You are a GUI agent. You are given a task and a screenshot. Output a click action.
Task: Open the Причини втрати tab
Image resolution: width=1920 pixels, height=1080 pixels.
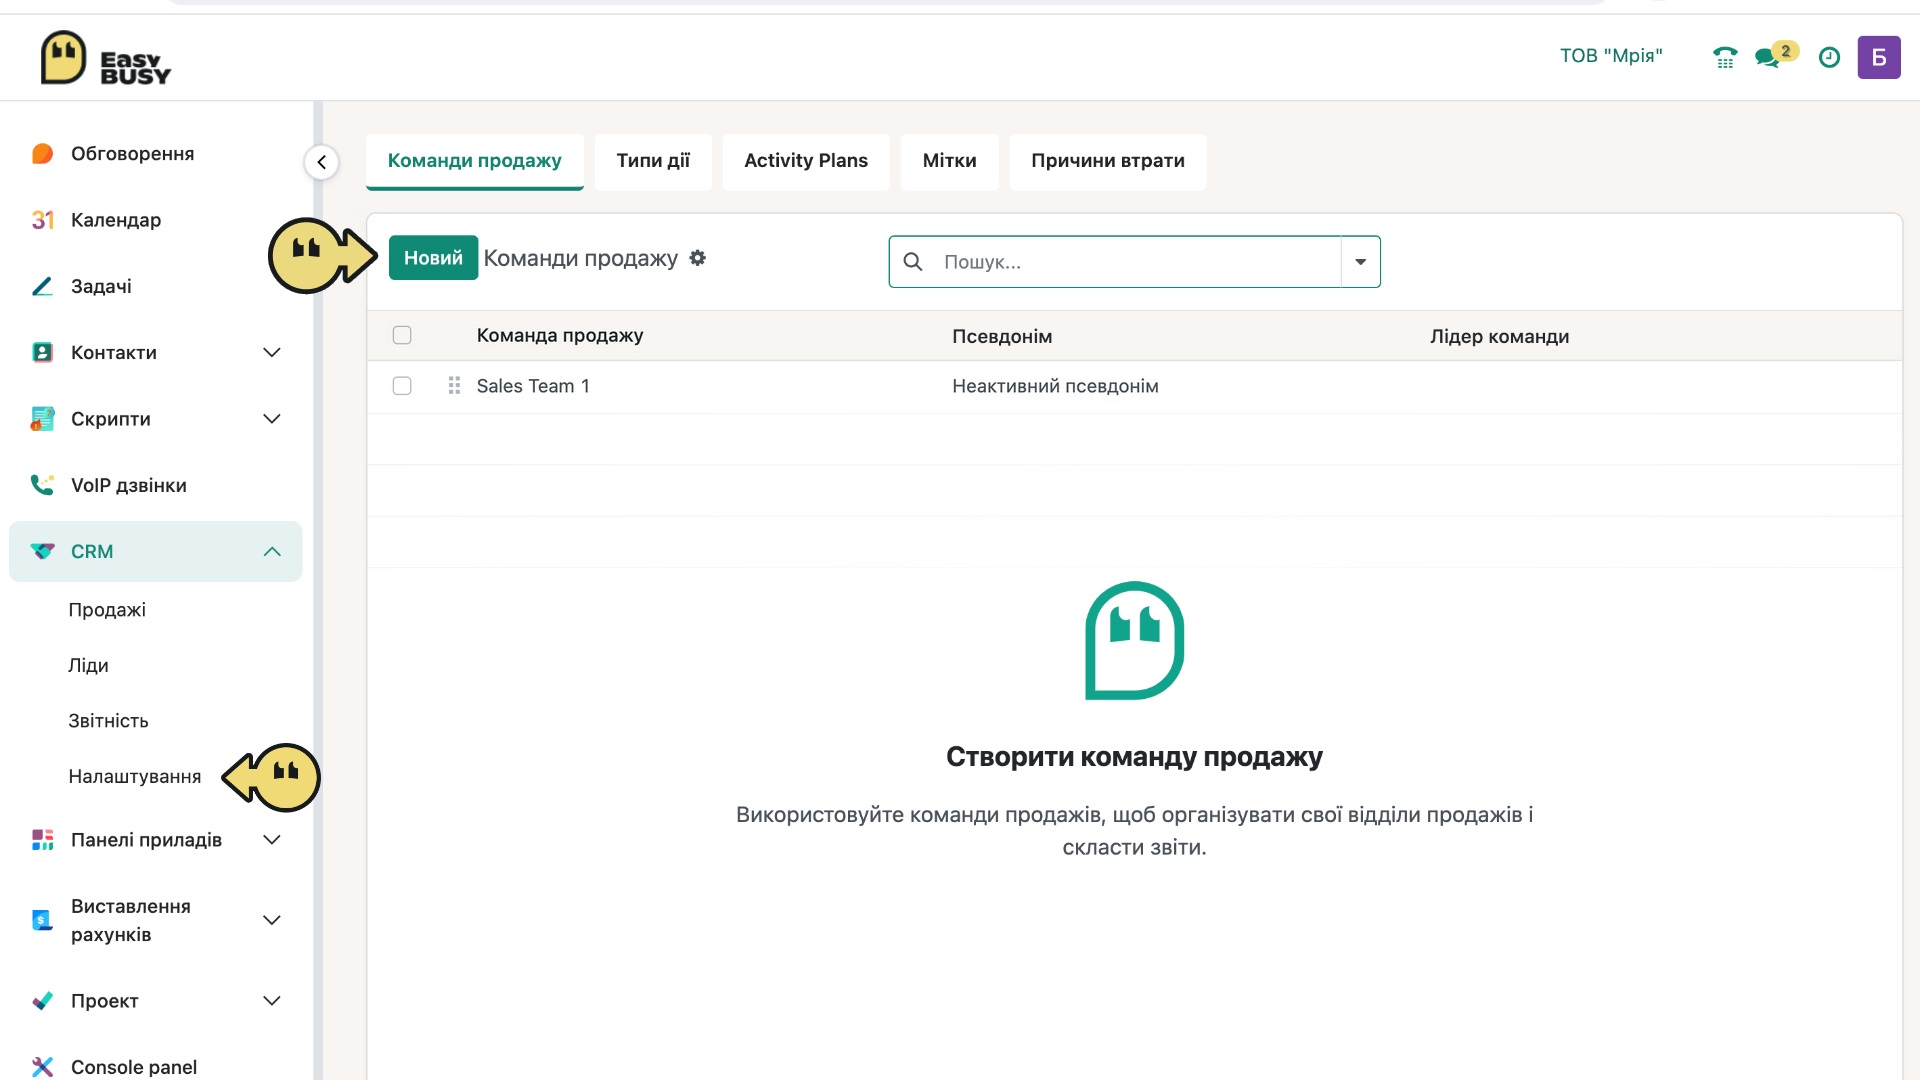[1108, 161]
